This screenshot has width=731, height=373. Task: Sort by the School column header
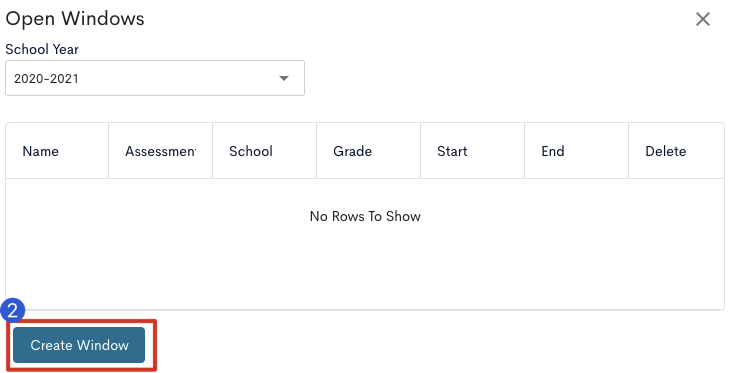pyautogui.click(x=251, y=151)
